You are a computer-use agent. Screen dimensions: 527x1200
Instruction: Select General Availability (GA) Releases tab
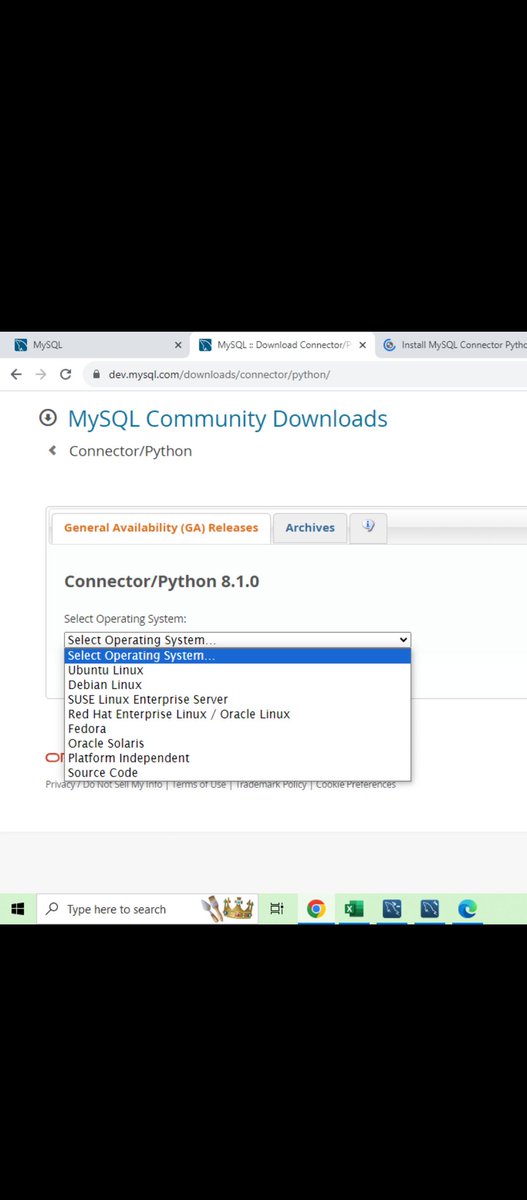coord(161,528)
